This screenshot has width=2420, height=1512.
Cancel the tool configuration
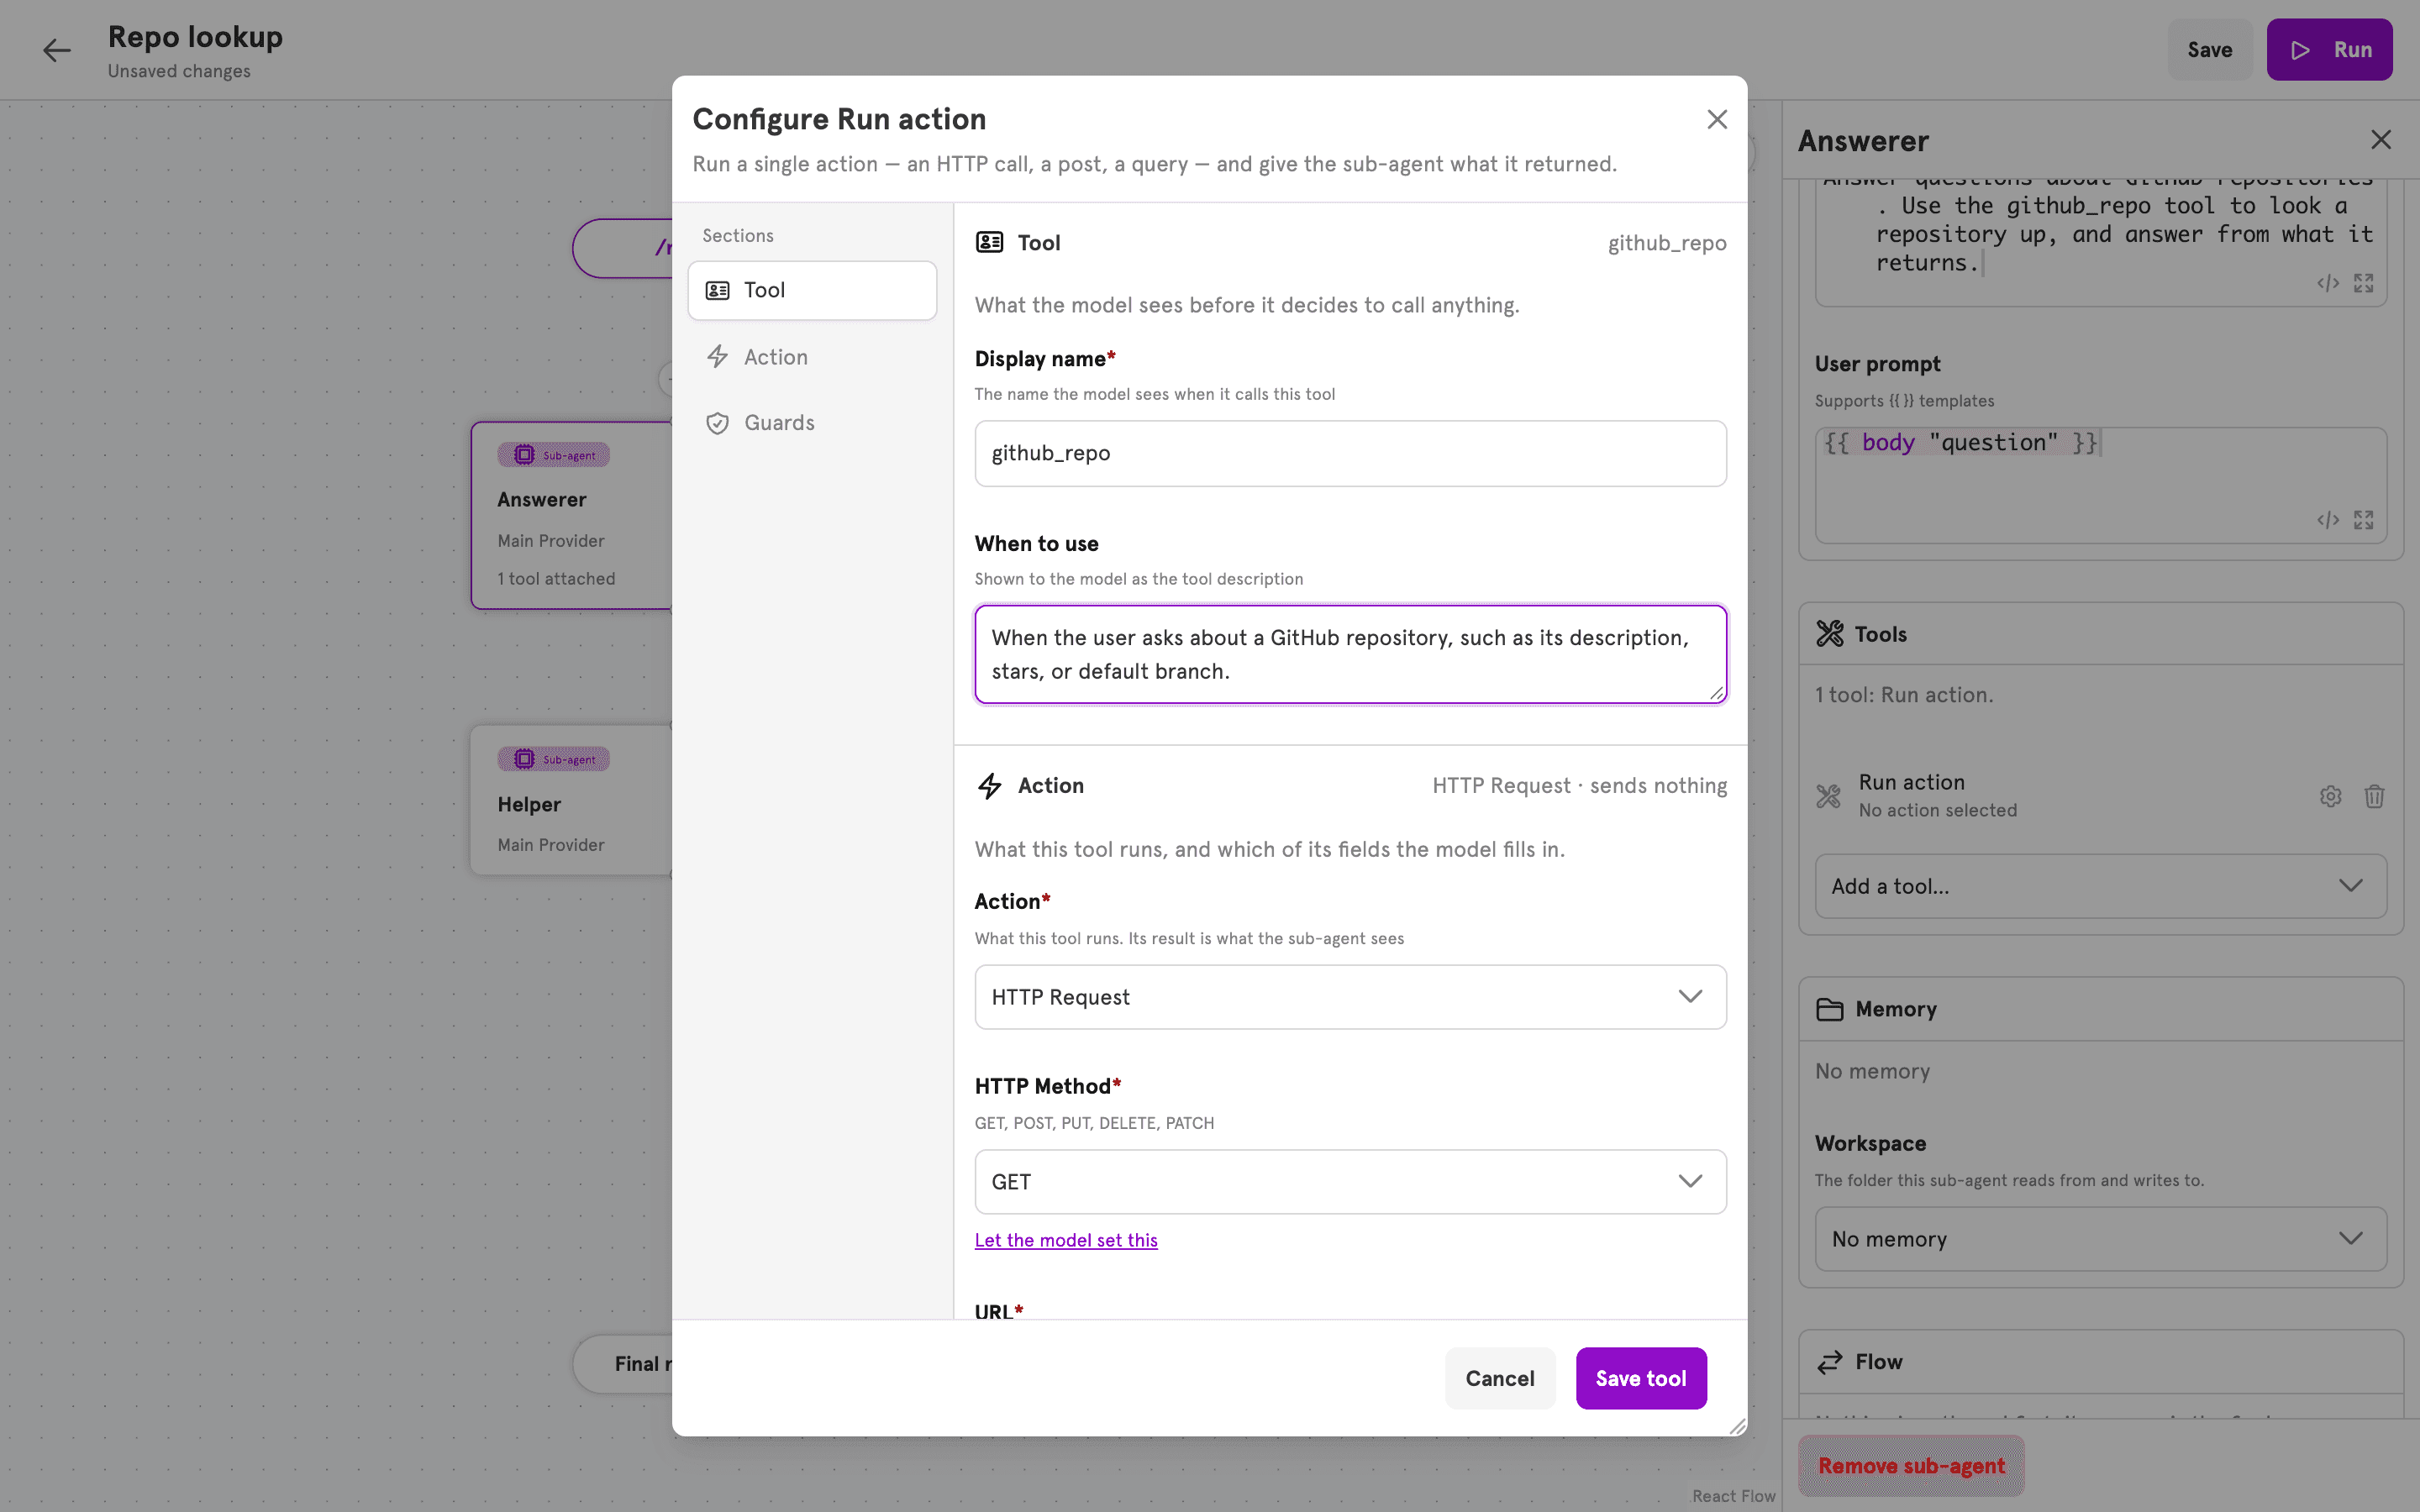(1499, 1378)
